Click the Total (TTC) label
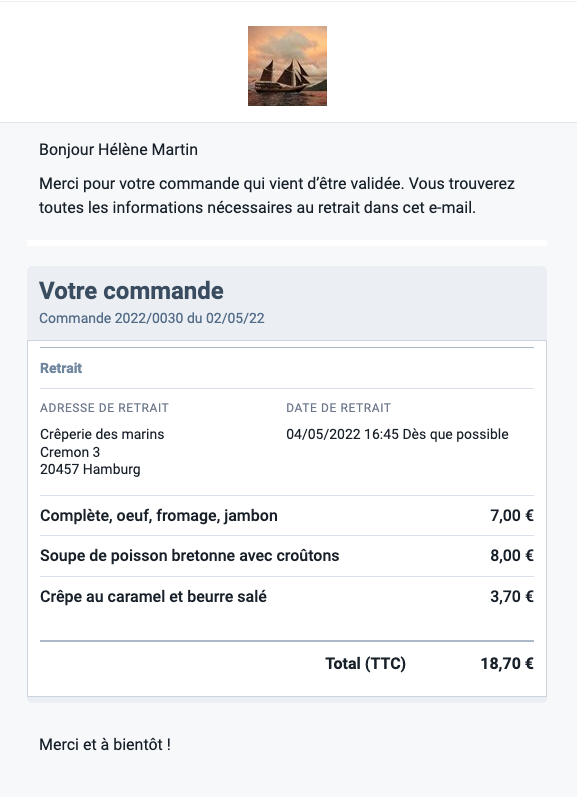Screen dimensions: 577x797 click(x=366, y=663)
